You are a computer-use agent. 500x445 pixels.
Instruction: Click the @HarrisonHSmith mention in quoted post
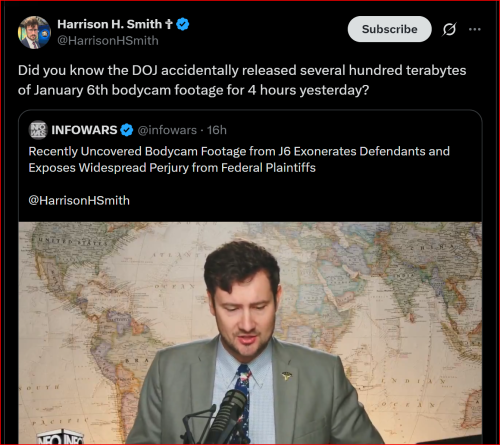click(x=79, y=201)
